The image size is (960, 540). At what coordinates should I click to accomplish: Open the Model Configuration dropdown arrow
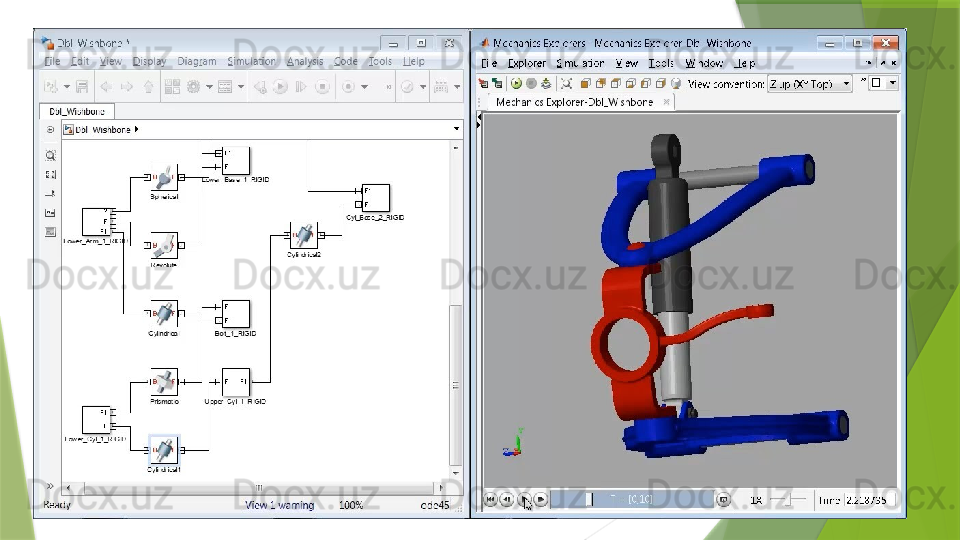click(208, 87)
